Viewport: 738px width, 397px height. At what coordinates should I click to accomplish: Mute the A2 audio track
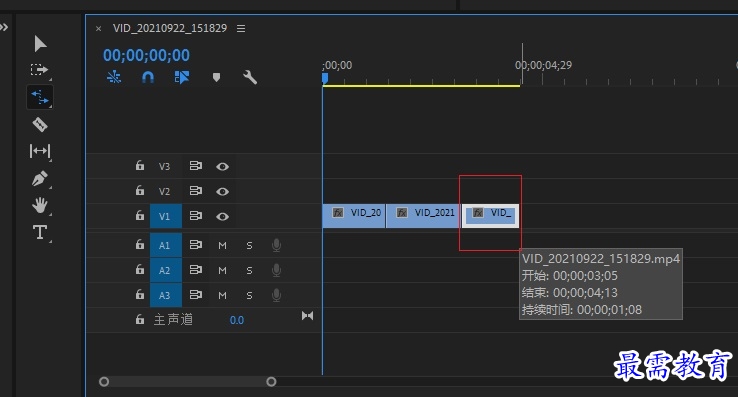point(223,270)
